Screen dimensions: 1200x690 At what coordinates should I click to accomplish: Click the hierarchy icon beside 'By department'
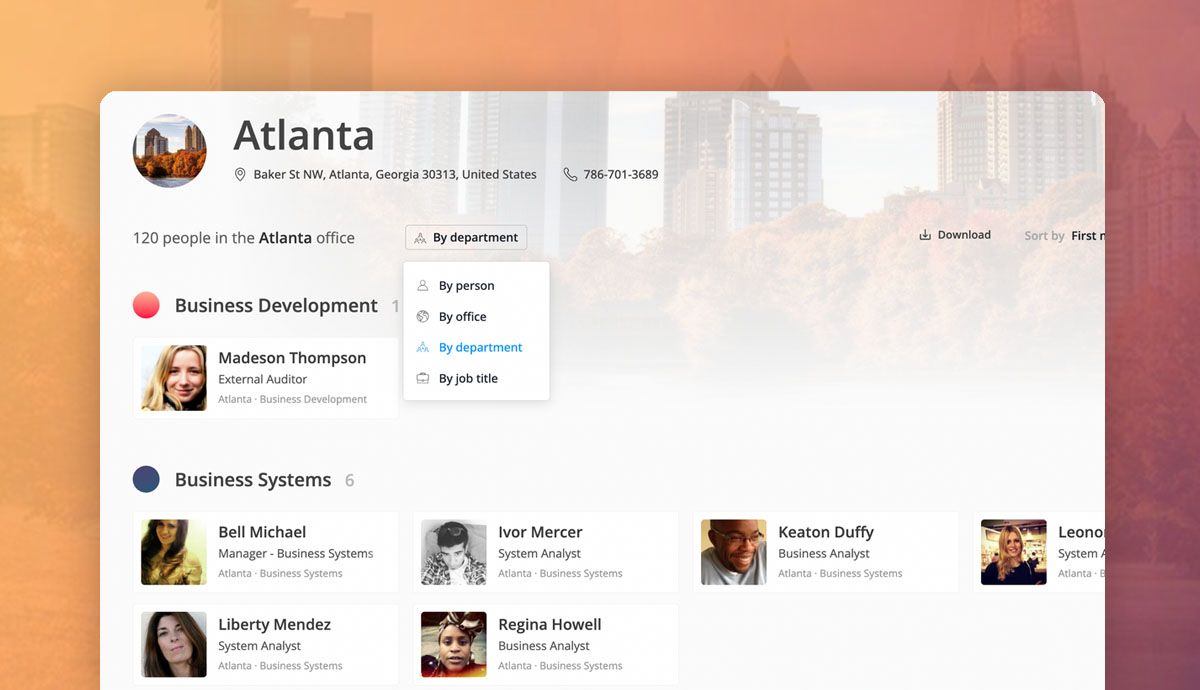pos(425,347)
